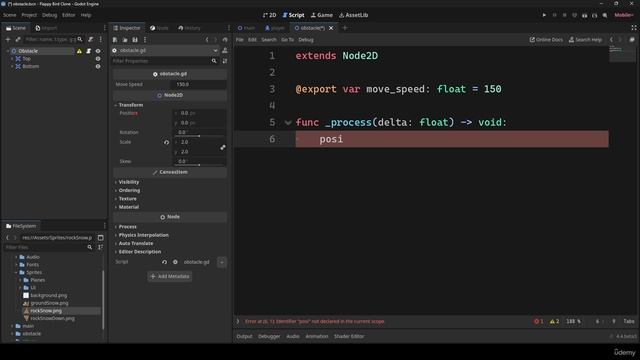Open the Script property dropdown arrow

(x=222, y=262)
